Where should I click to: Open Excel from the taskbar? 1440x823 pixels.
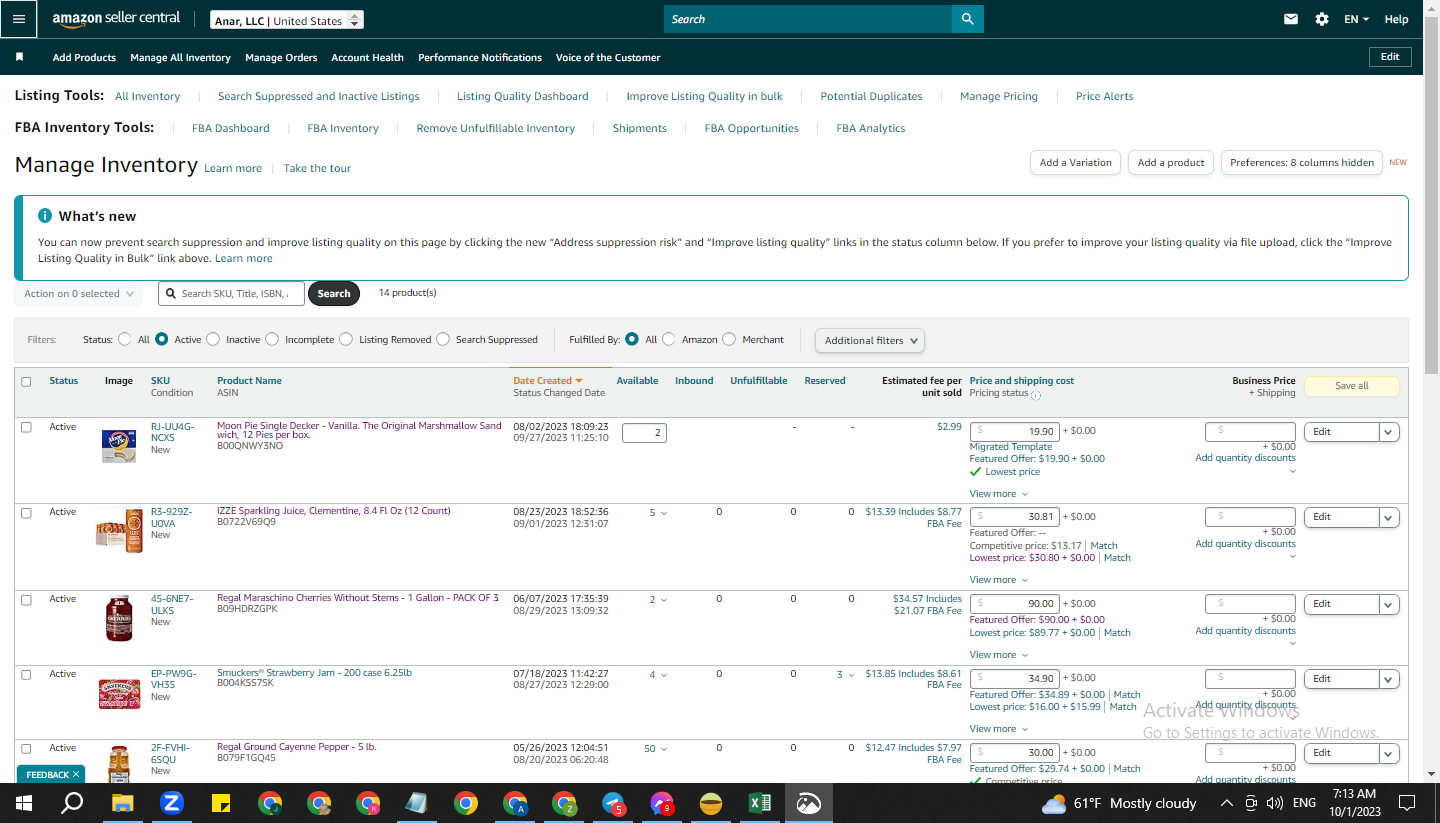click(x=760, y=803)
